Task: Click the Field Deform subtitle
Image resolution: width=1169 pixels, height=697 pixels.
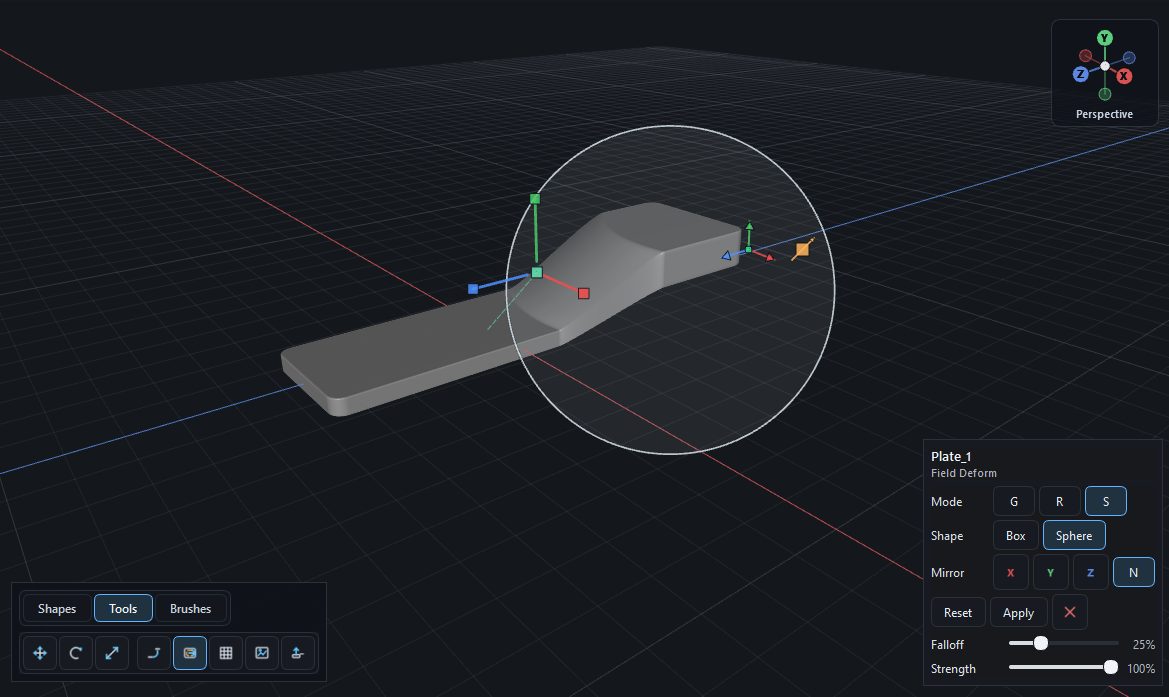Action: (963, 473)
